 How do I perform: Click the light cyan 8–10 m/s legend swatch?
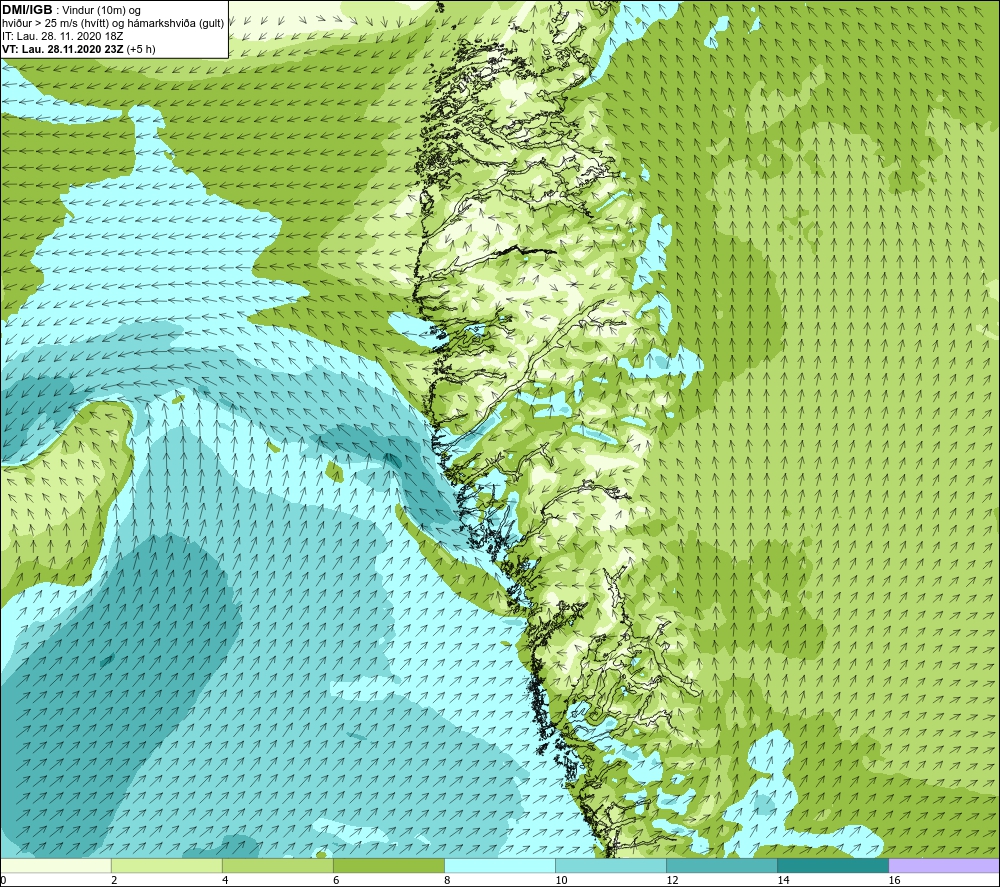coord(499,865)
